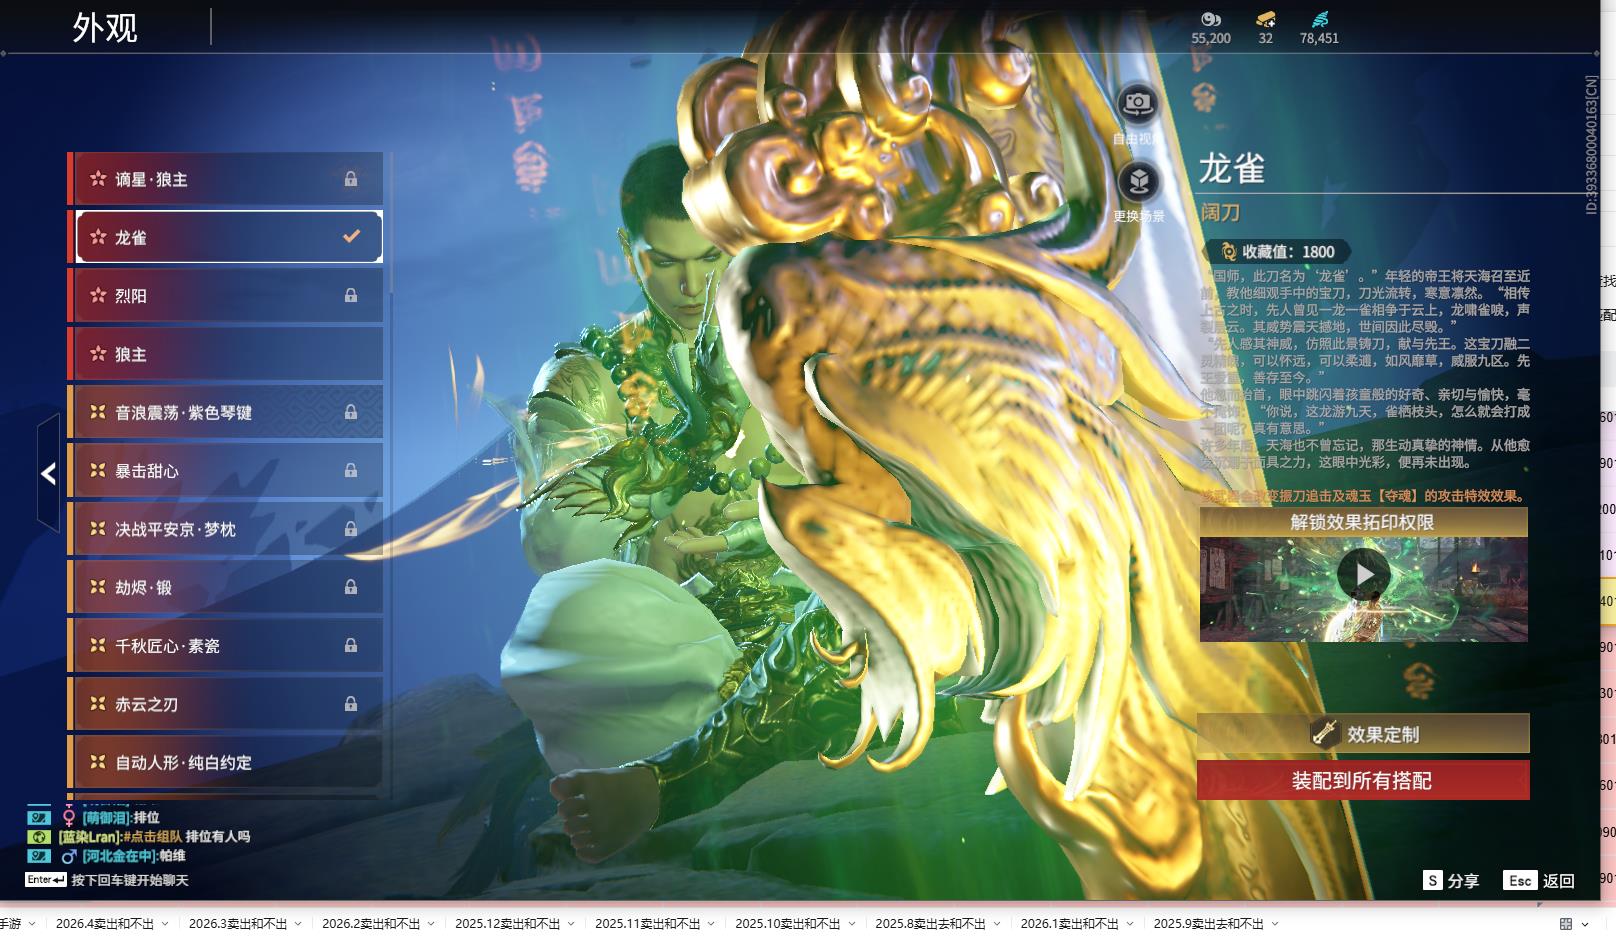The width and height of the screenshot is (1616, 939).
Task: Select the 狼主 skin entry
Action: (x=225, y=355)
